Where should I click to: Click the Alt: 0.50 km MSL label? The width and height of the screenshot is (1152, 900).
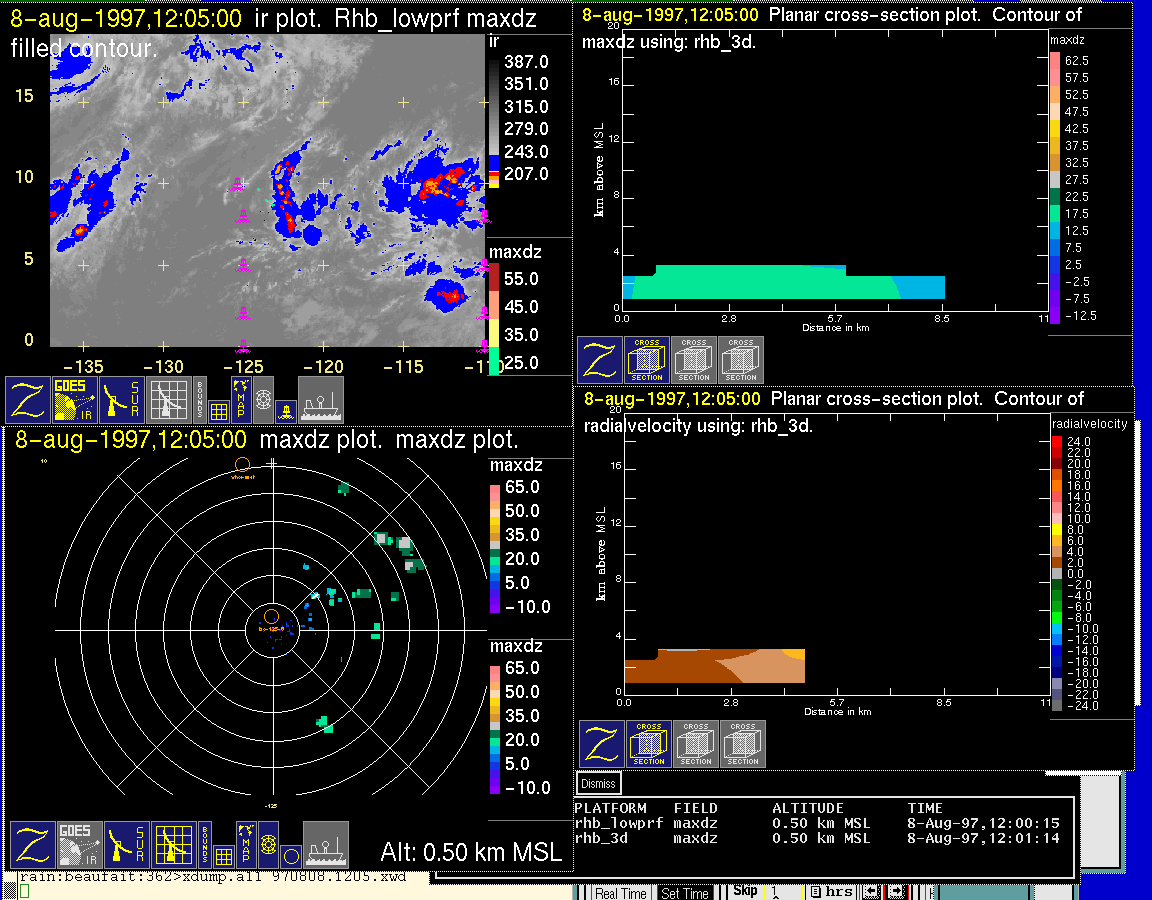(x=471, y=852)
